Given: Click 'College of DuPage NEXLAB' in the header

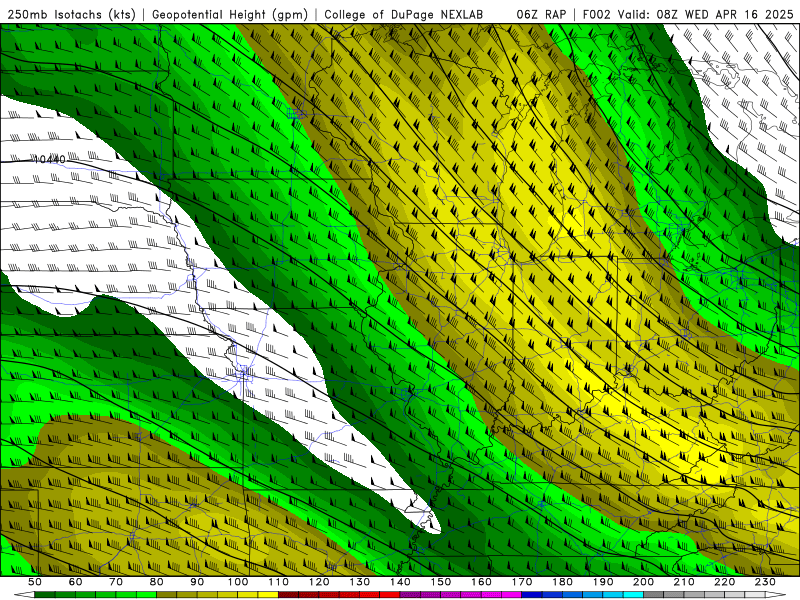Looking at the screenshot, I should tap(404, 14).
